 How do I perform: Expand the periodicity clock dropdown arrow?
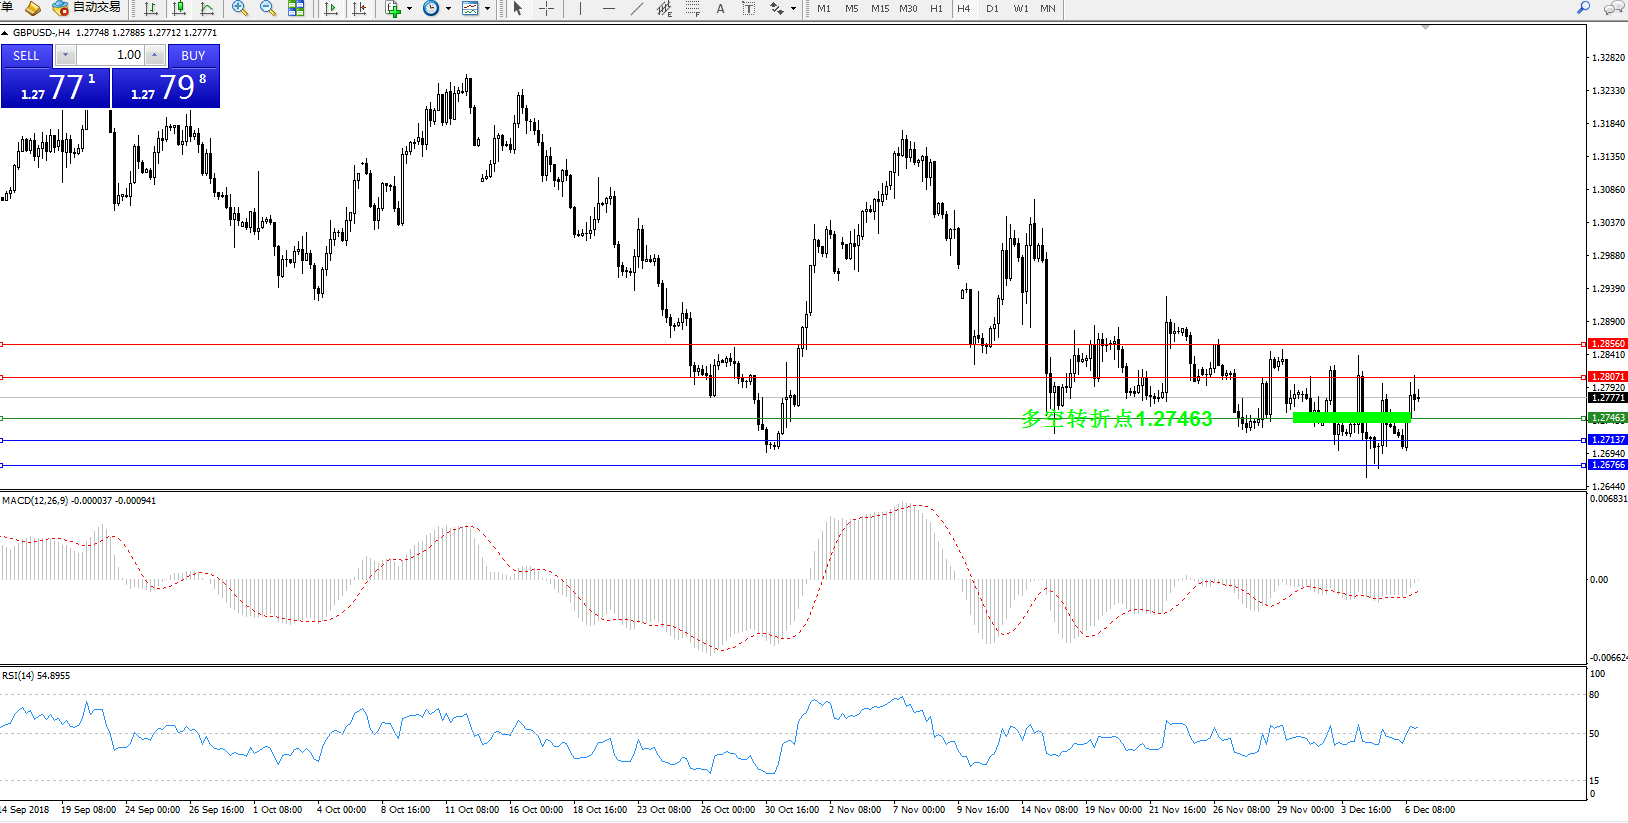point(448,8)
